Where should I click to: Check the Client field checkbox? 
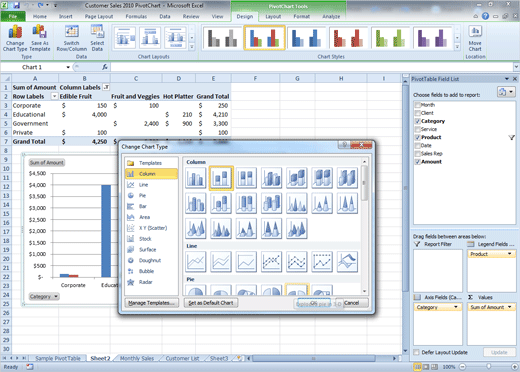pos(417,113)
